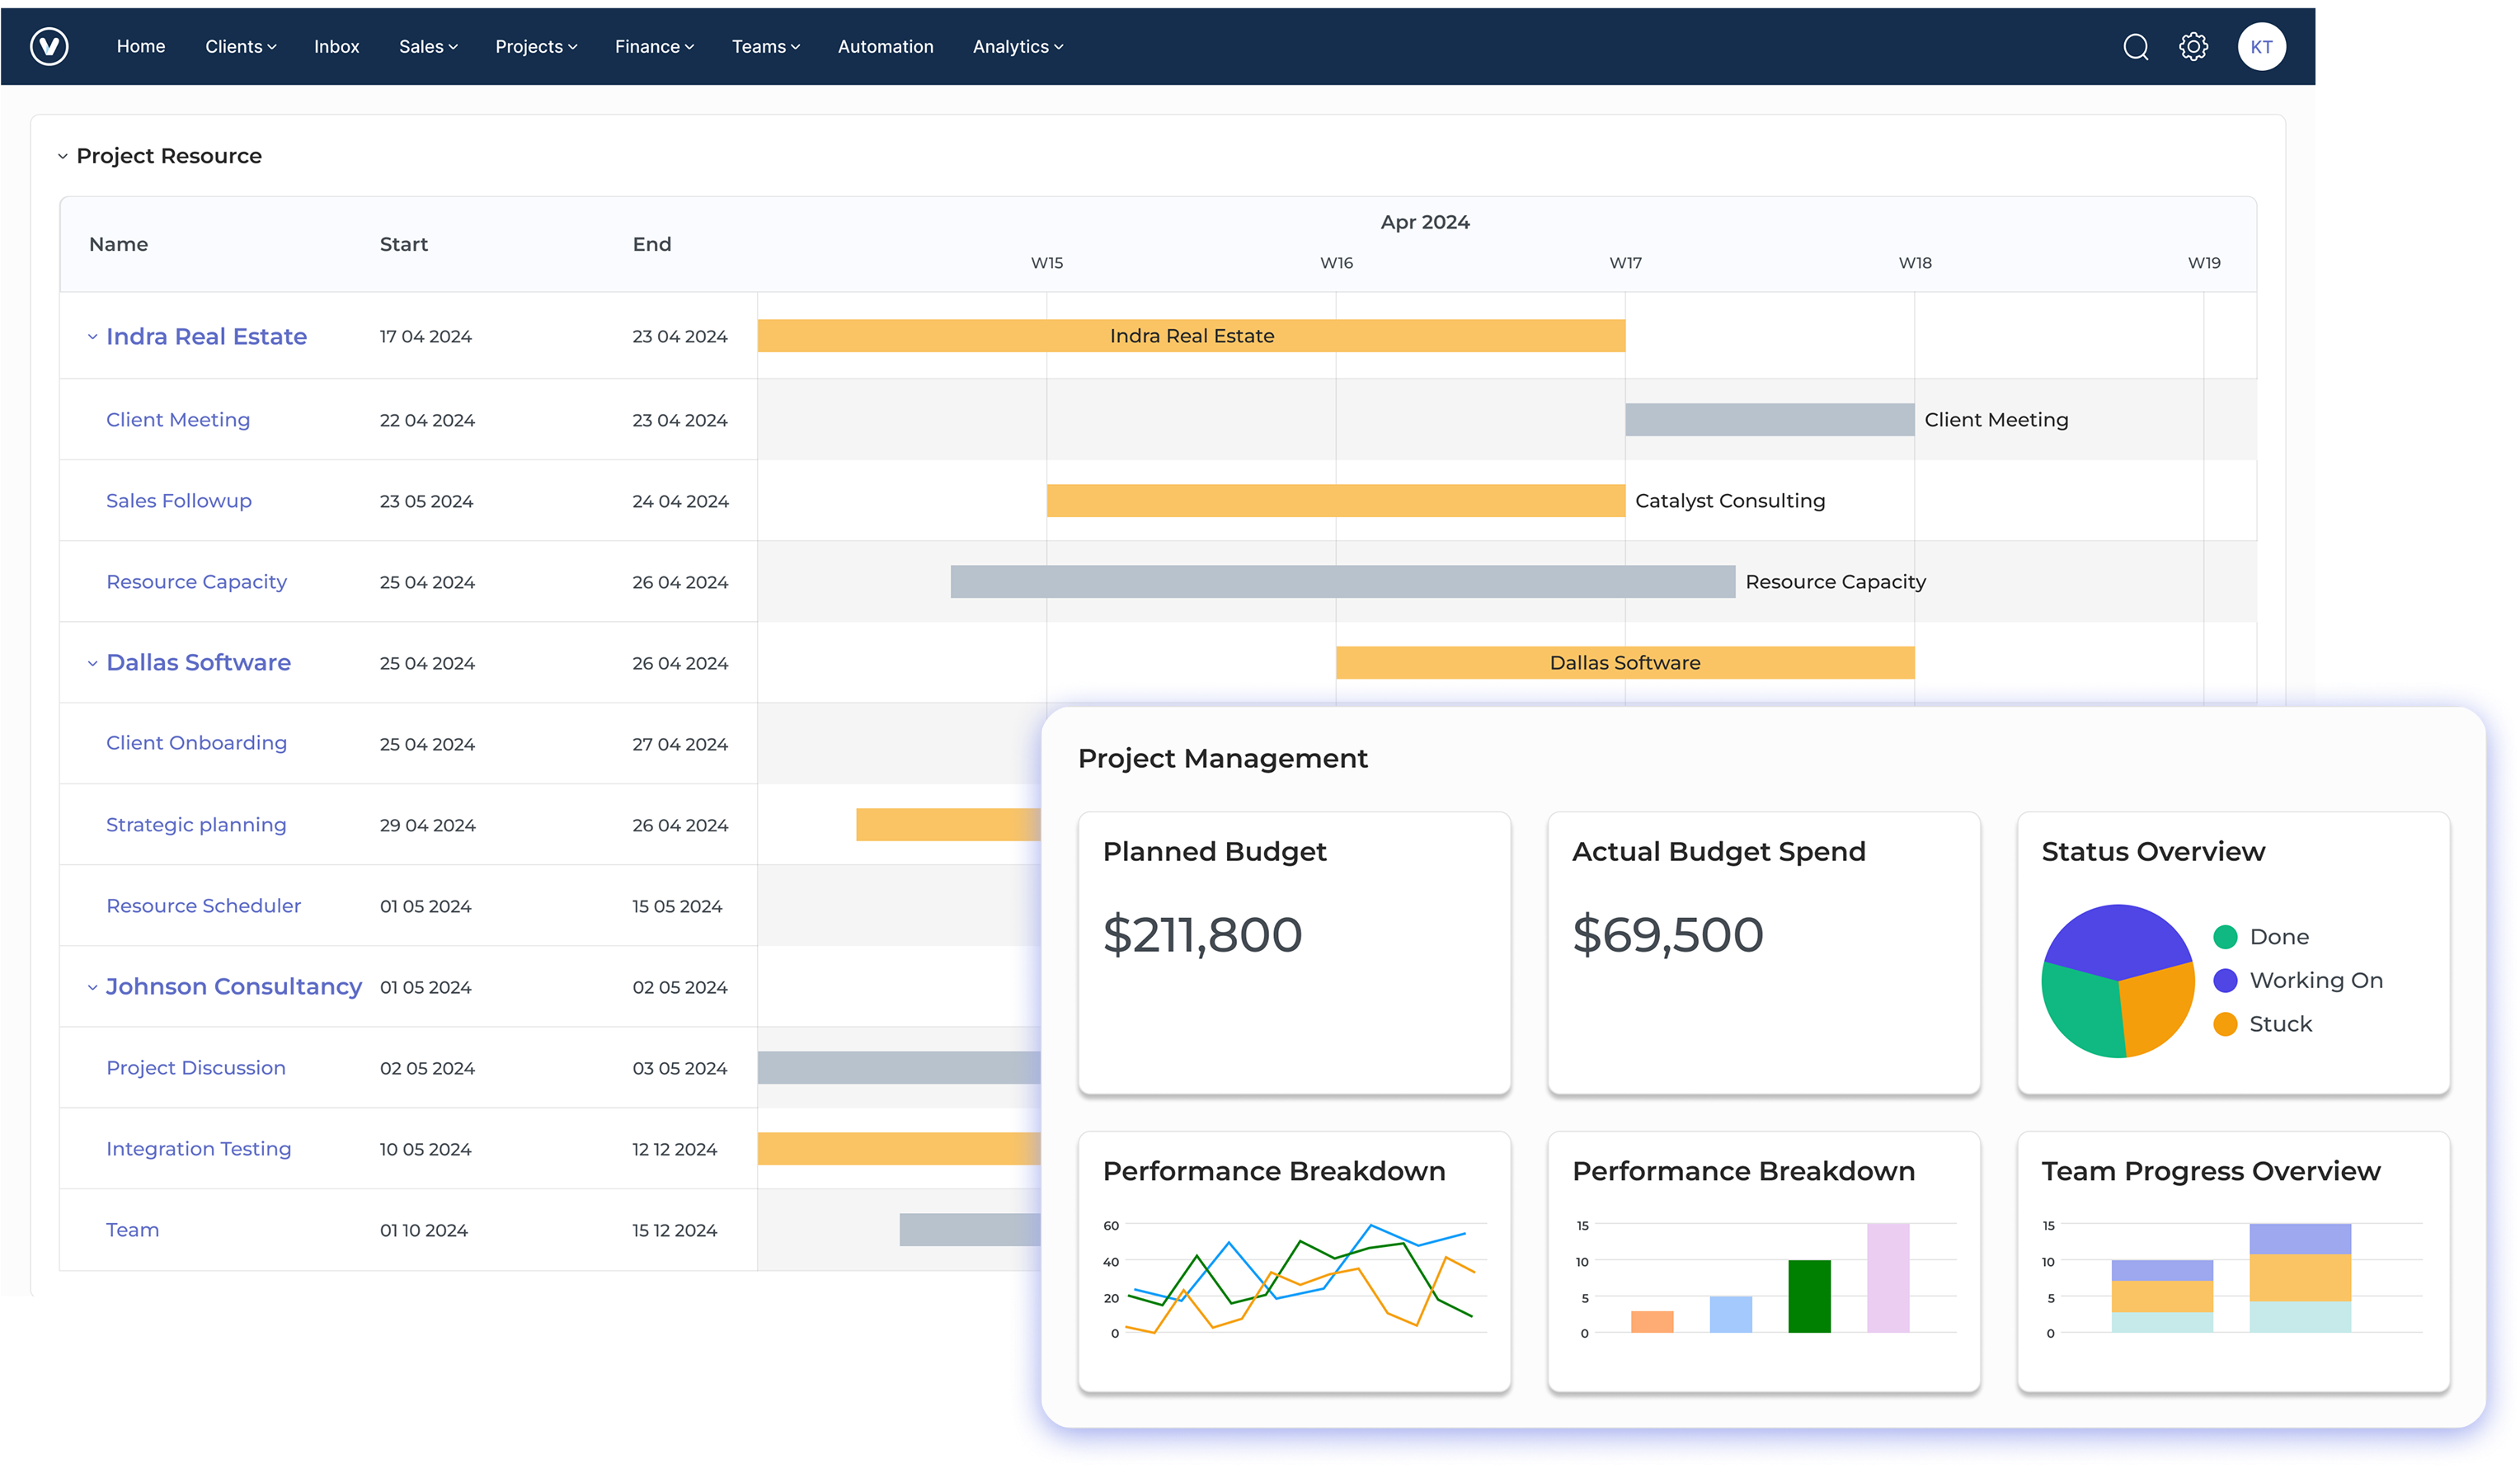The image size is (2520, 1468).
Task: Open the Resource Scheduler task link
Action: (203, 906)
